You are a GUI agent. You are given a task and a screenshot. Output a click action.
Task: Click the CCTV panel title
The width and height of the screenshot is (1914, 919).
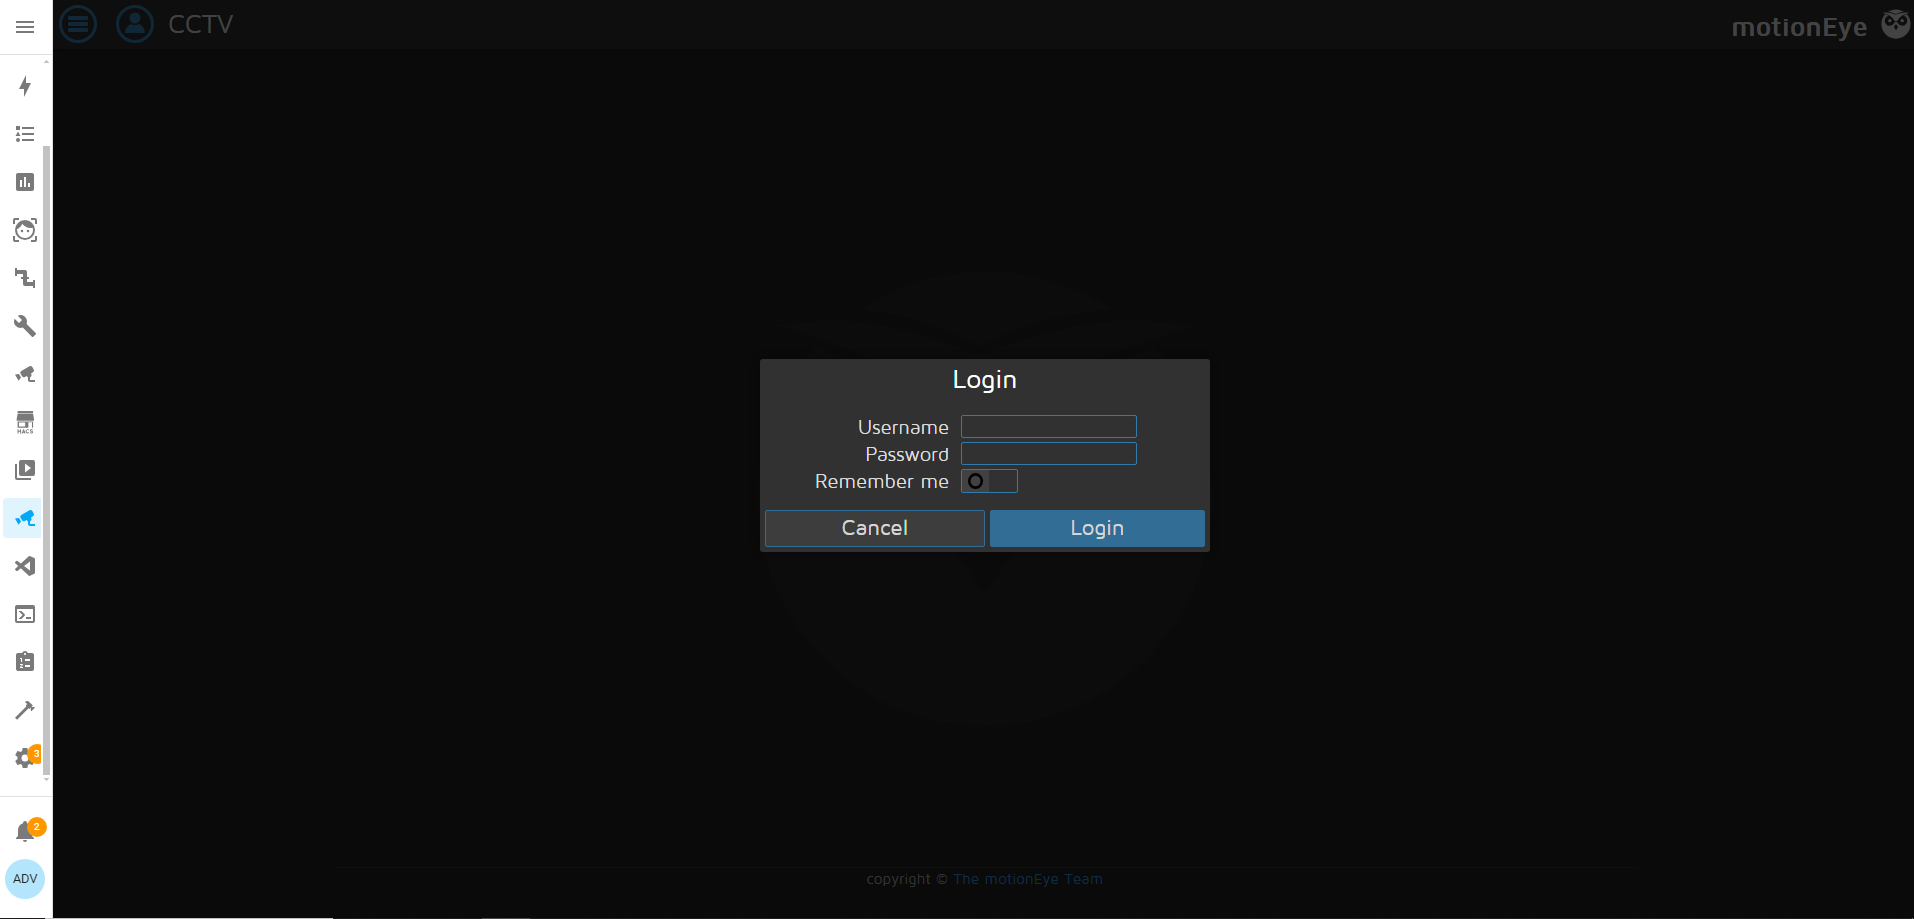(x=200, y=24)
